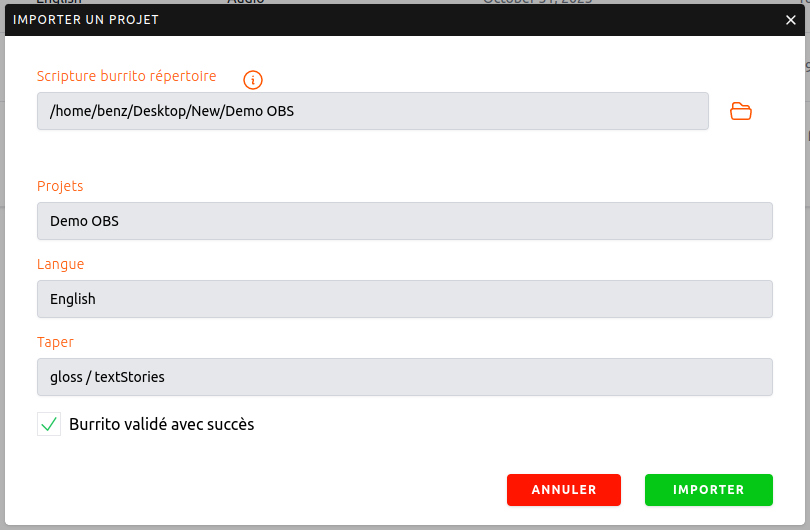Click the Langue label
The height and width of the screenshot is (530, 810).
coord(60,264)
